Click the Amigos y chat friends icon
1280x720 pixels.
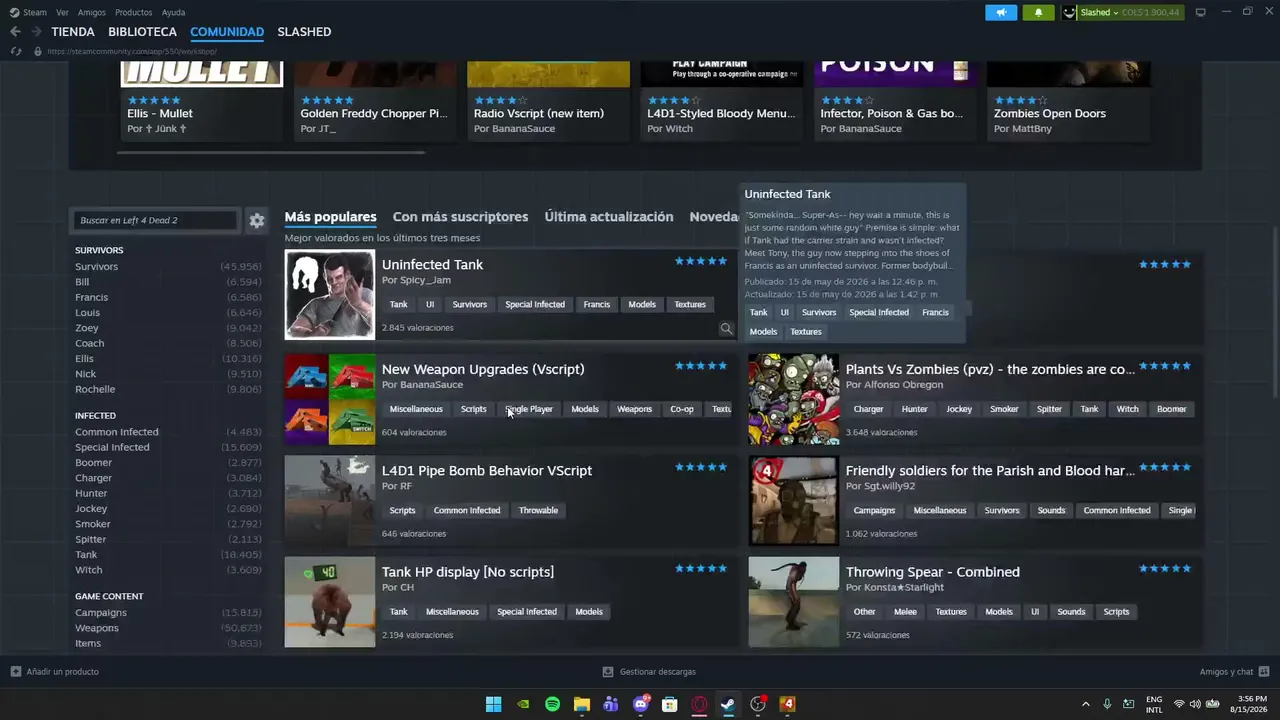coord(1264,672)
